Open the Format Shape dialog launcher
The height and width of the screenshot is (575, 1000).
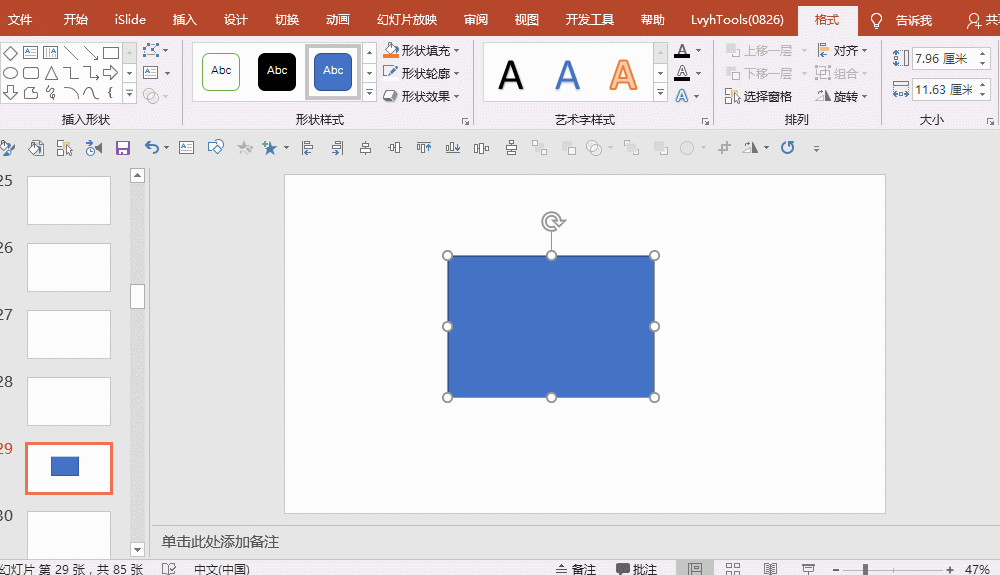(x=466, y=121)
